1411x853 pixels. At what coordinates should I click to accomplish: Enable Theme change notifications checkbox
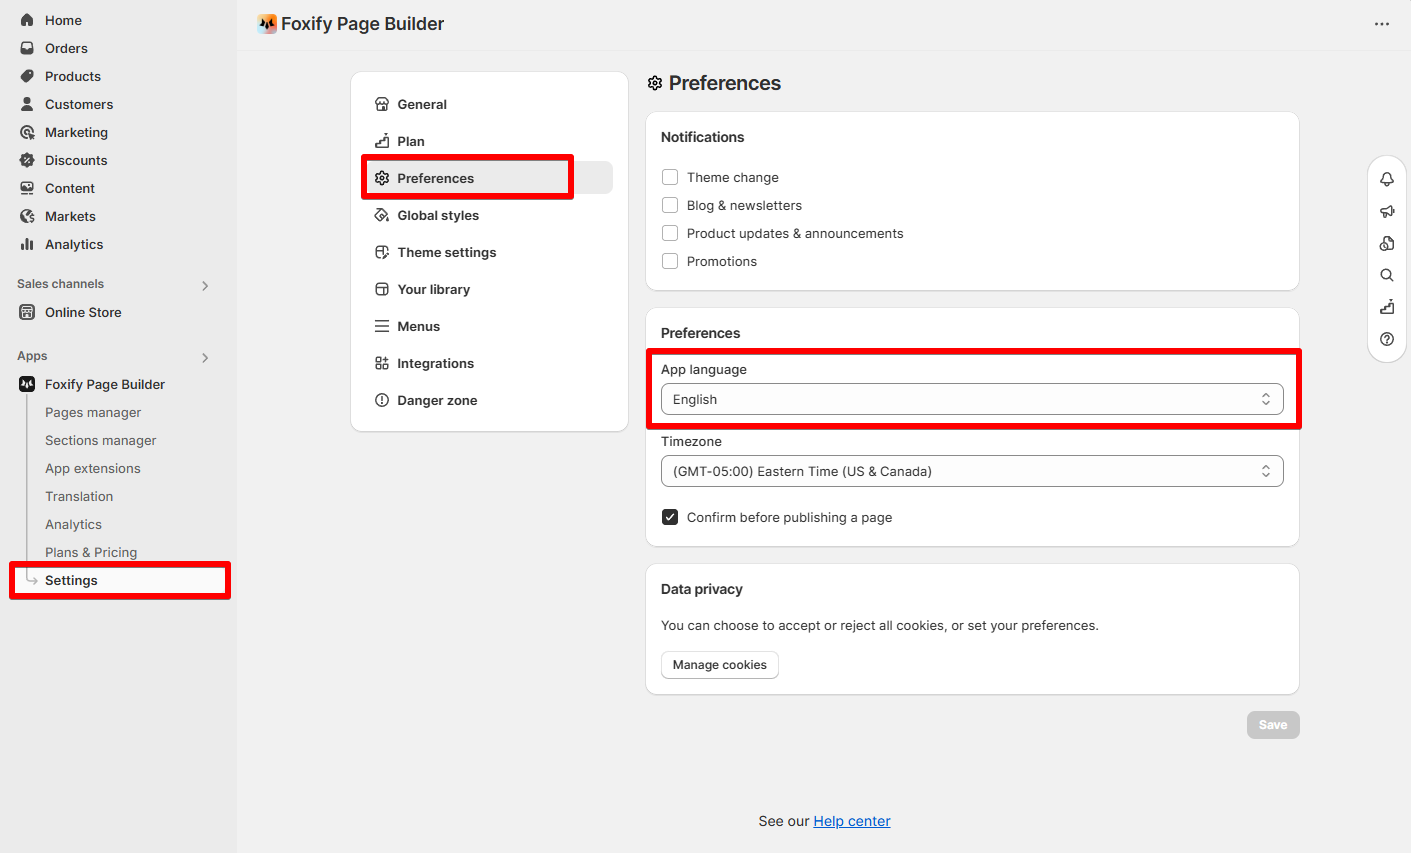[x=670, y=177]
